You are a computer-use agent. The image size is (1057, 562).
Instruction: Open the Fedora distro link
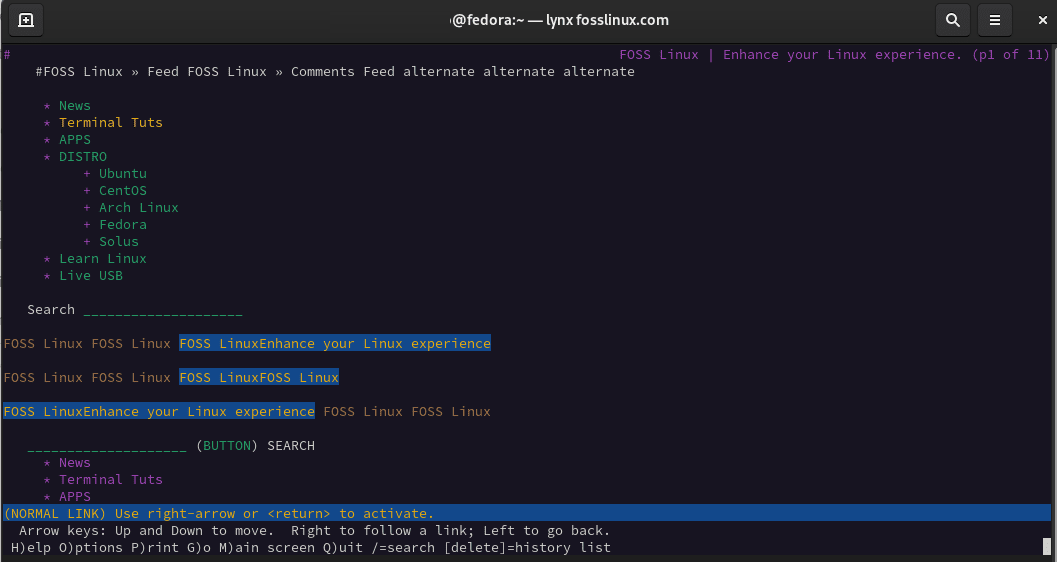[x=123, y=224]
